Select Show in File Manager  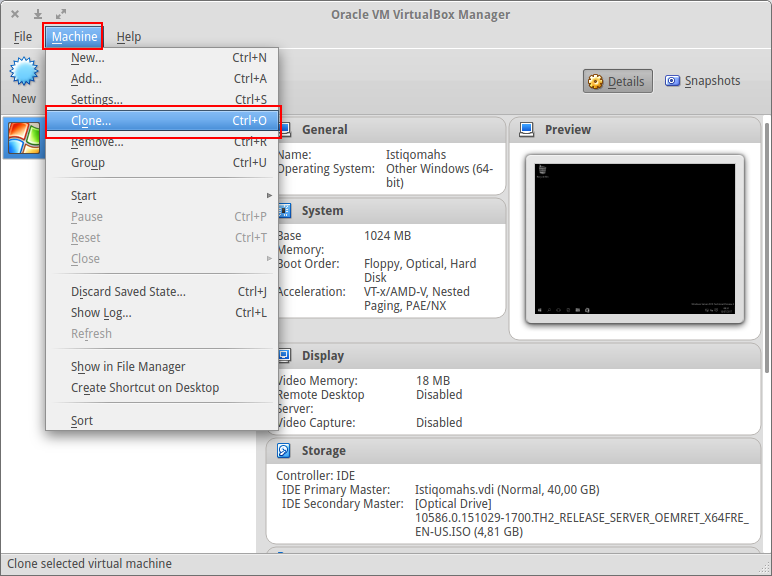pyautogui.click(x=162, y=367)
